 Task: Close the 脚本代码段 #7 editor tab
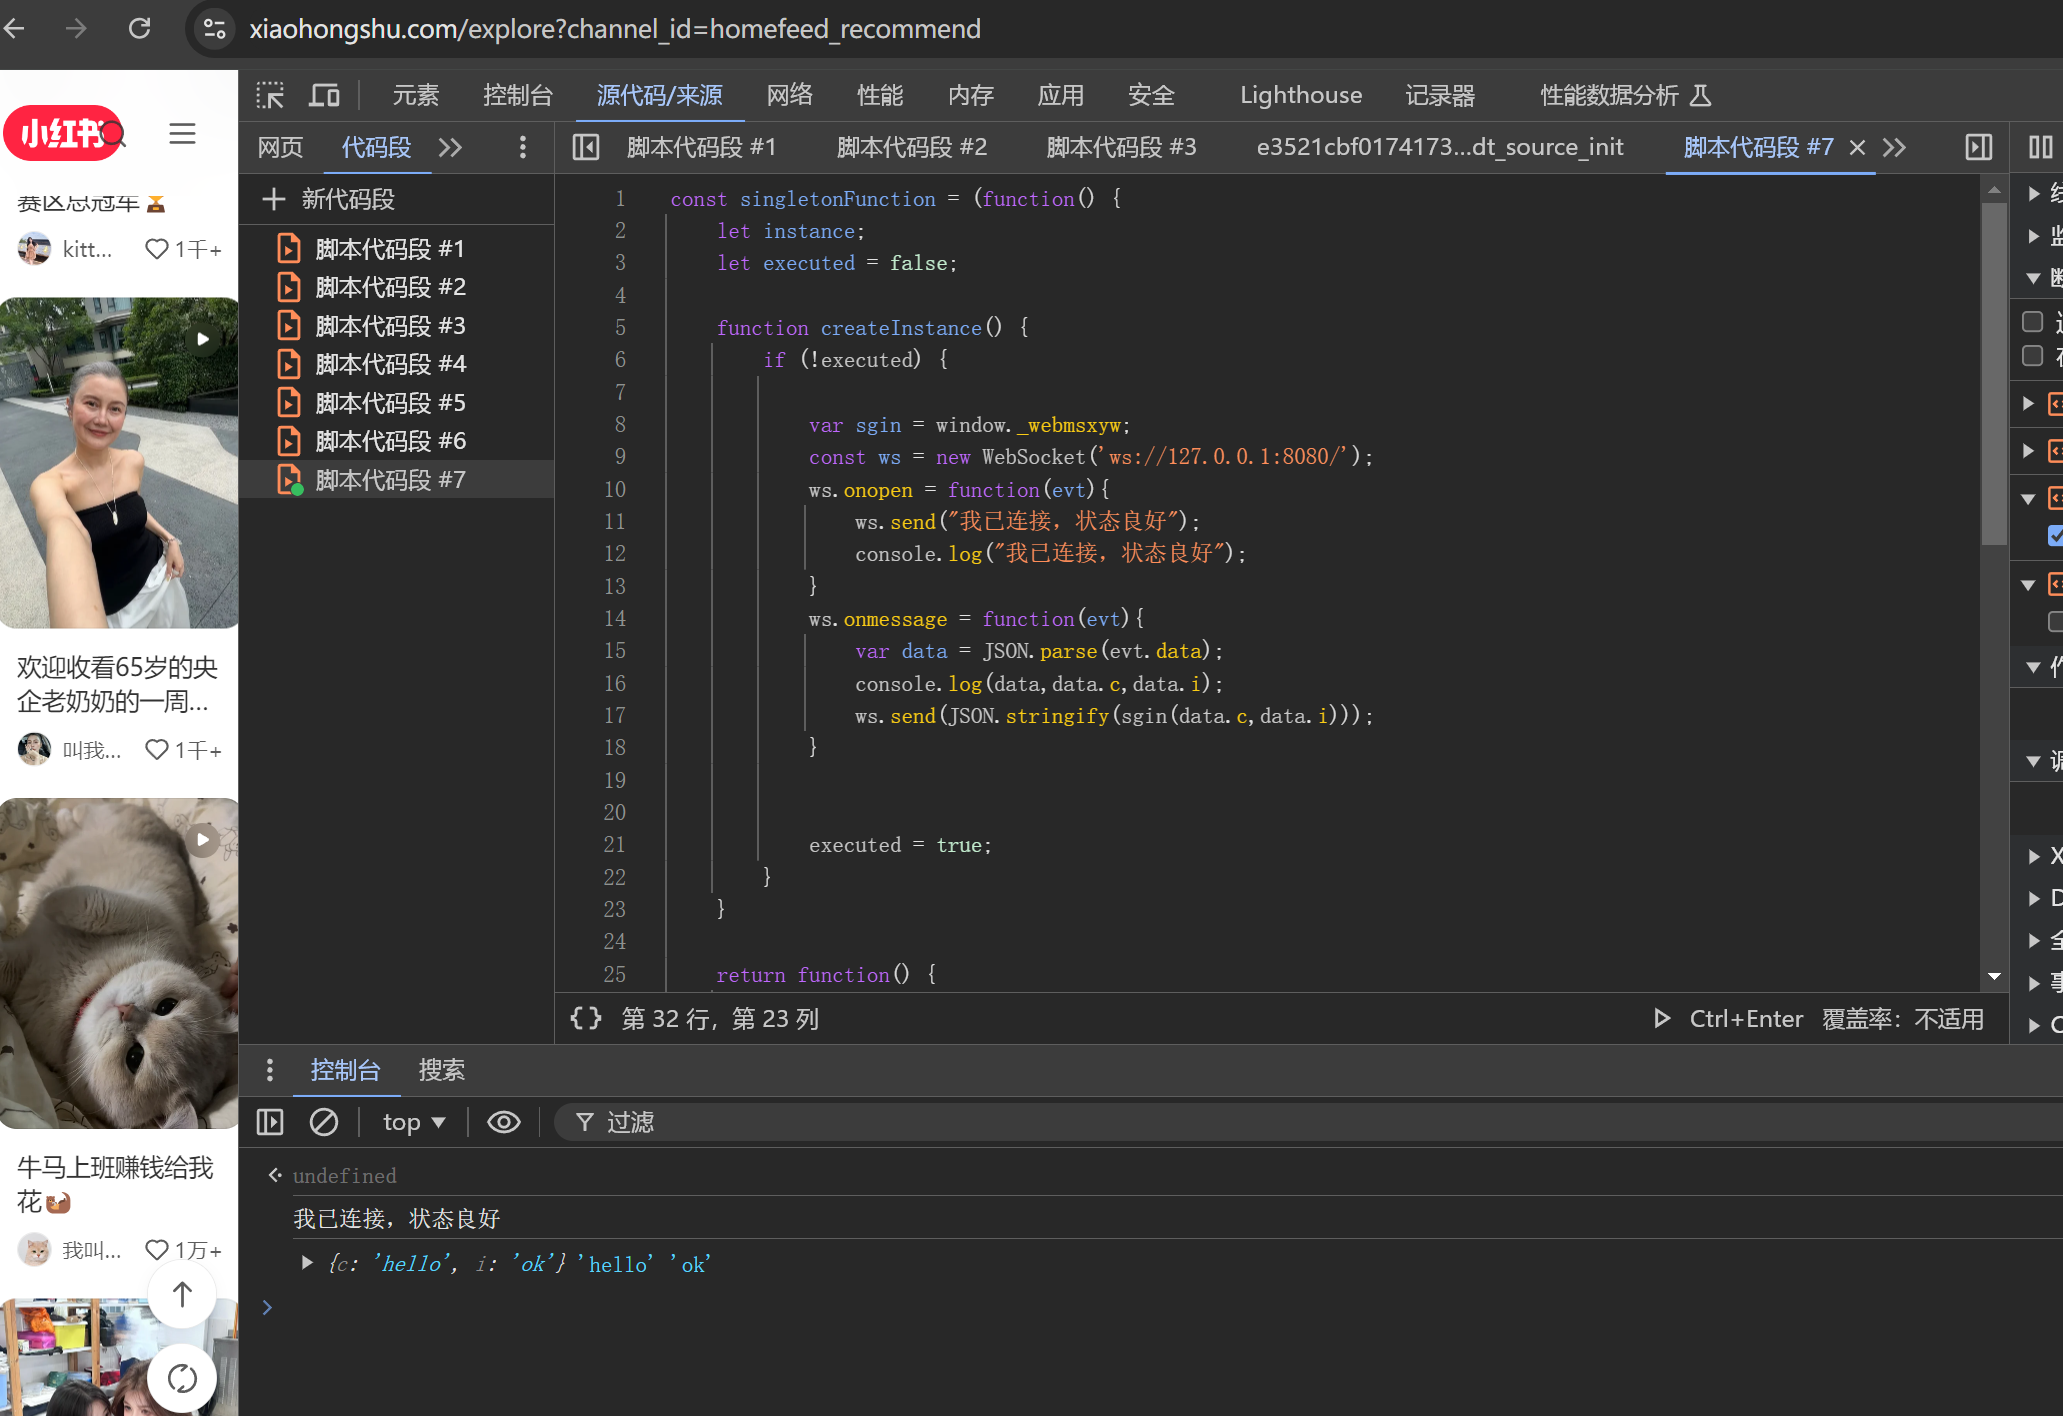pyautogui.click(x=1858, y=148)
